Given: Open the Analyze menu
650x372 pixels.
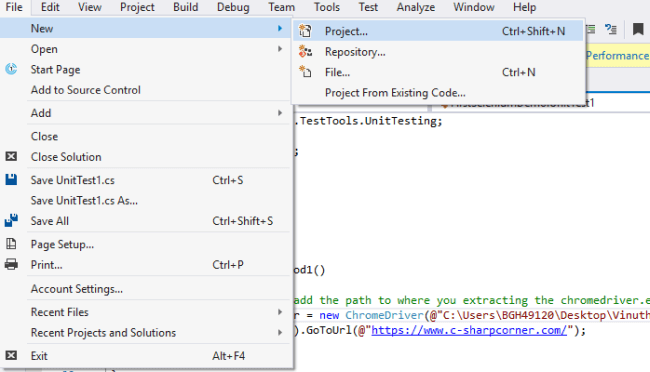Looking at the screenshot, I should (416, 7).
